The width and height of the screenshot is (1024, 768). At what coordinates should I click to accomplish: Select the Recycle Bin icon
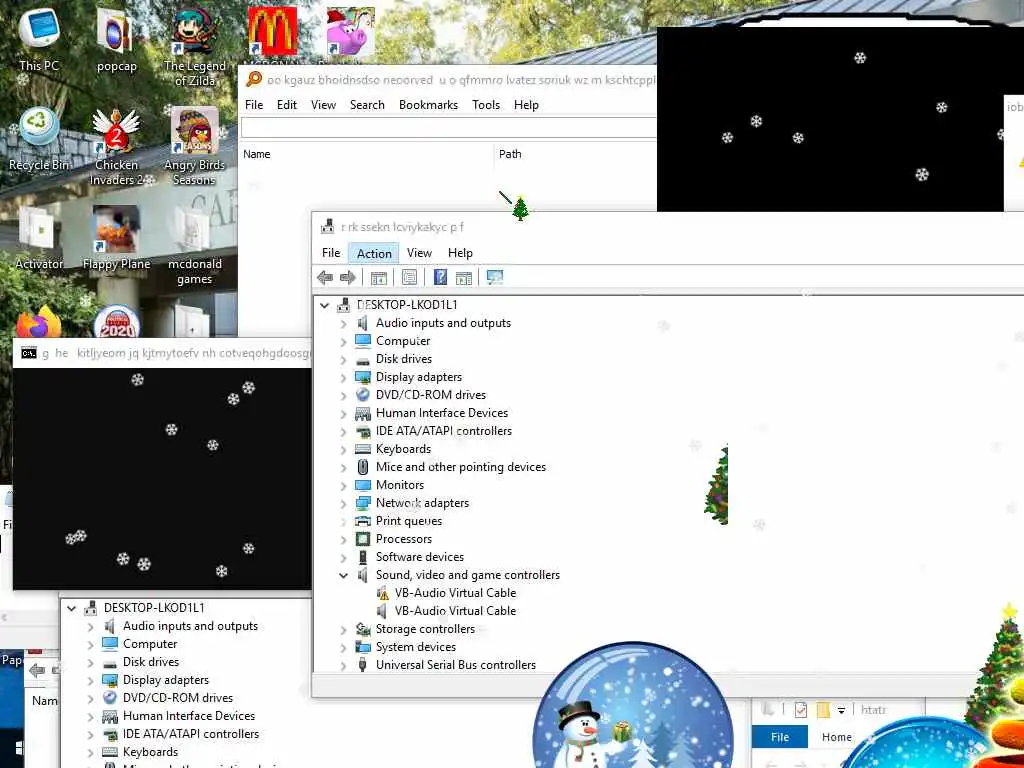39,140
